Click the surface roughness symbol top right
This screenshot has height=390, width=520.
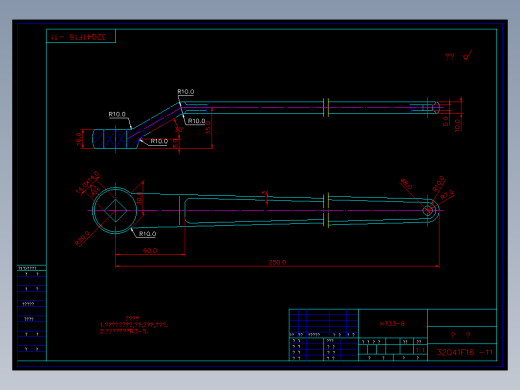point(467,55)
